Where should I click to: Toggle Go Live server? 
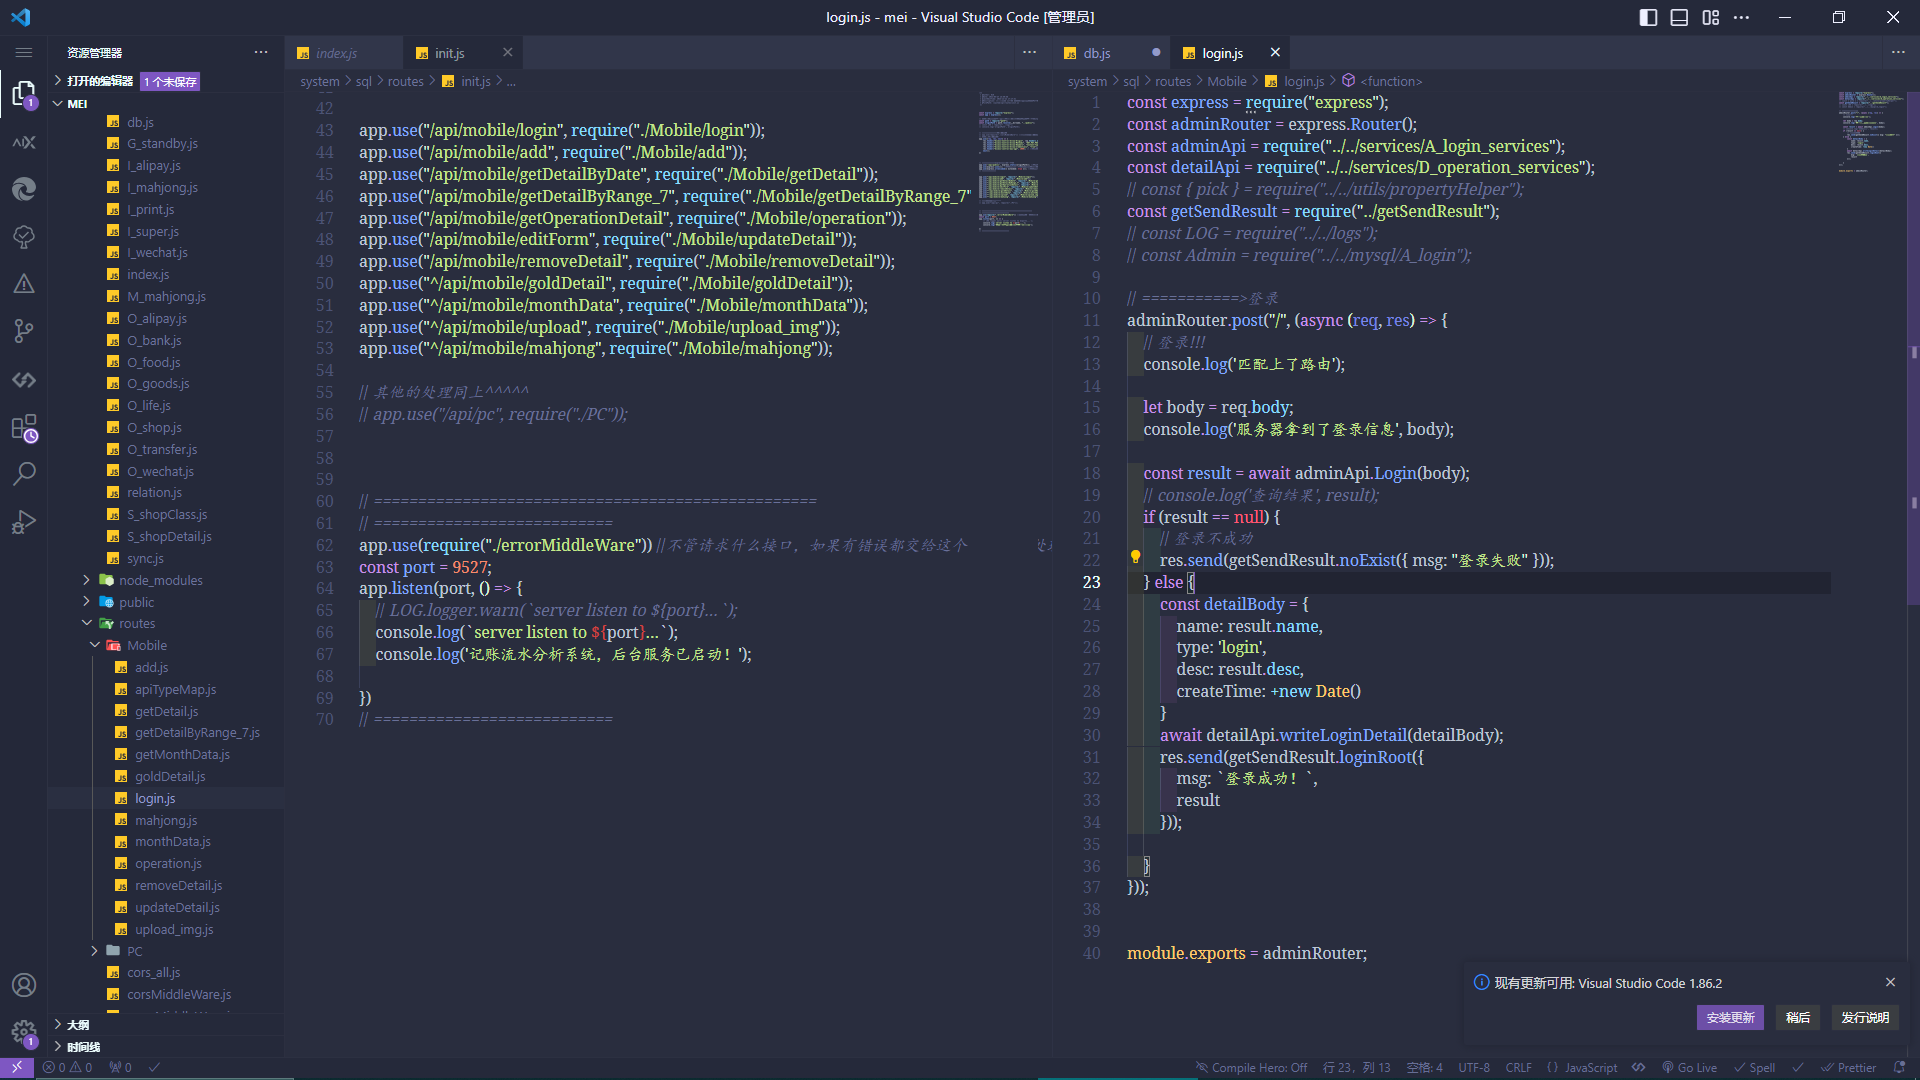[x=1690, y=1067]
